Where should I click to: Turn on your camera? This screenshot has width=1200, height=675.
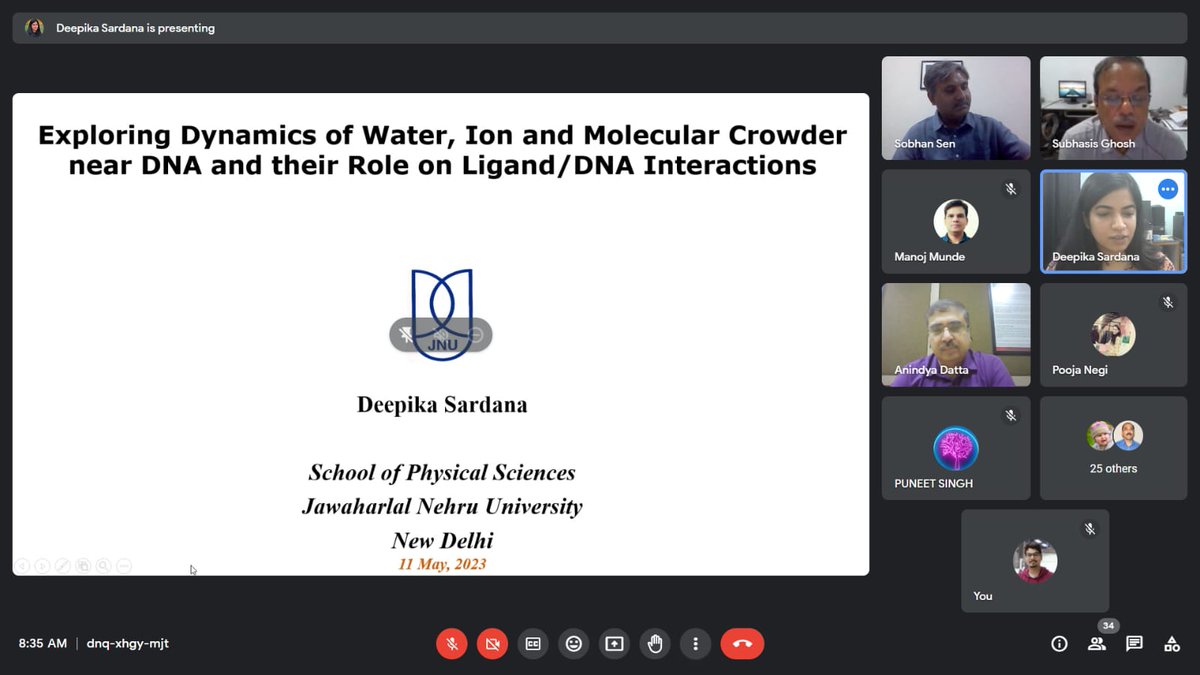[492, 644]
